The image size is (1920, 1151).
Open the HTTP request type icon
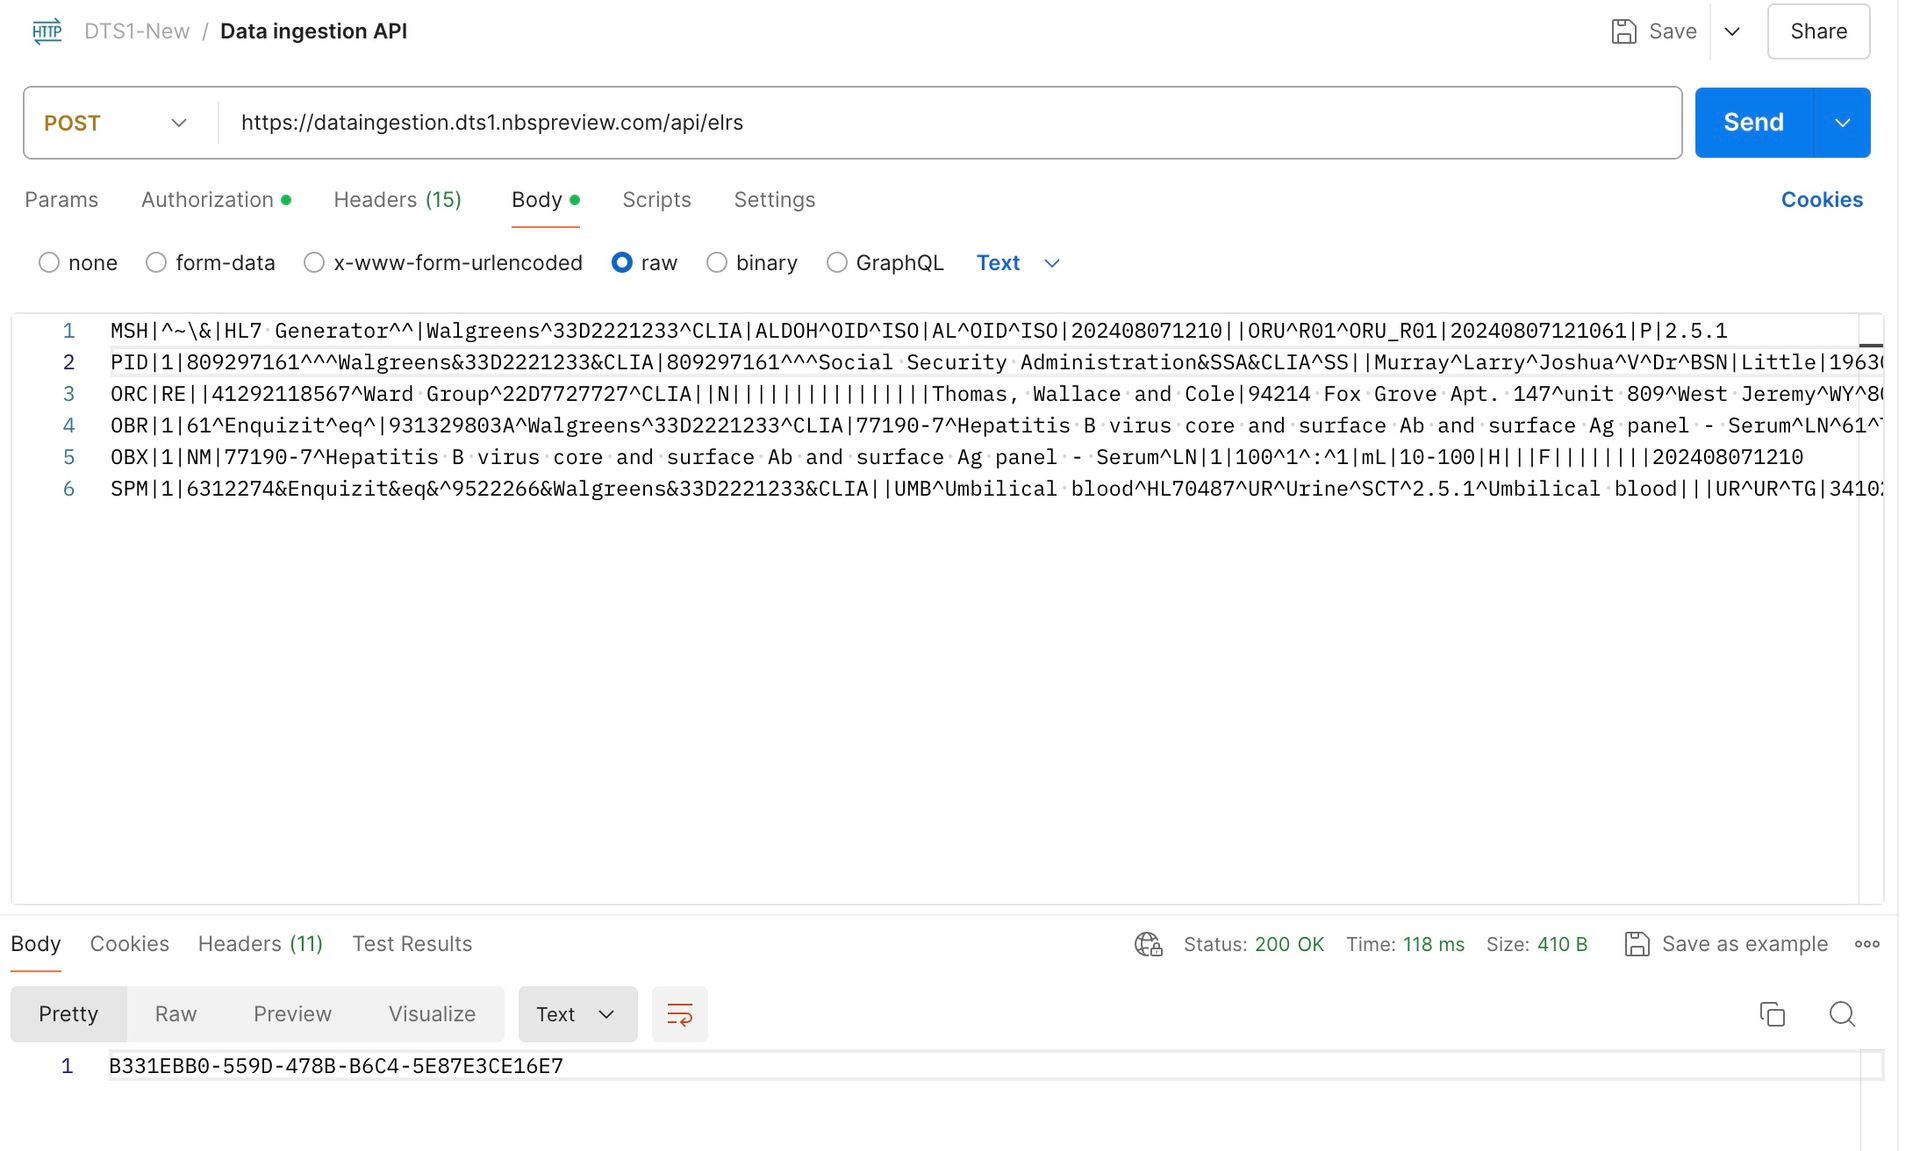pyautogui.click(x=46, y=31)
